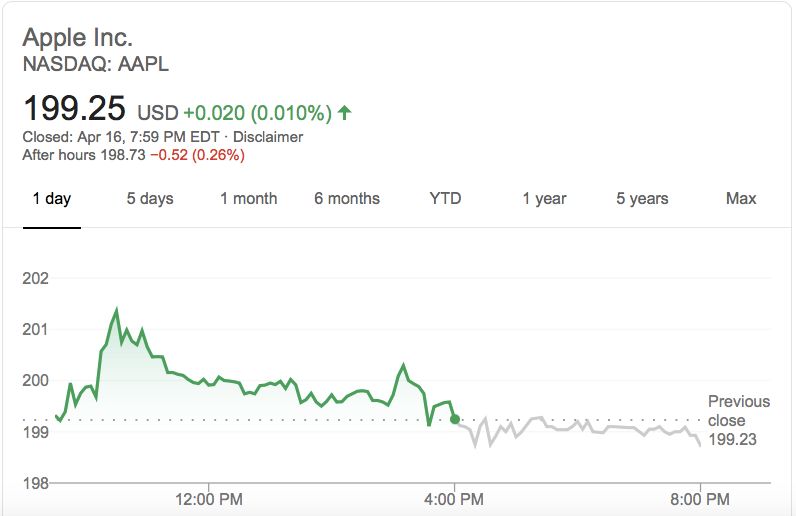Viewport: 796px width, 516px height.
Task: Select the YTD tab
Action: 445,198
